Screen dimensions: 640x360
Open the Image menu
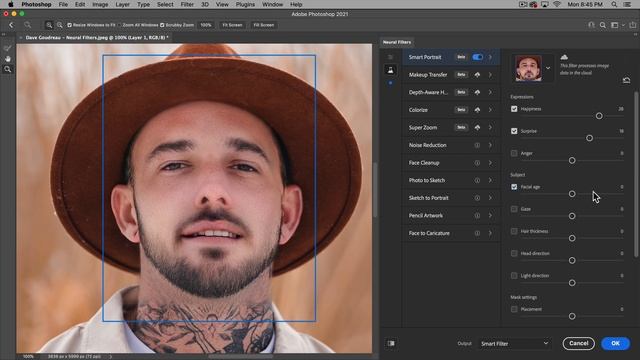(x=100, y=4)
